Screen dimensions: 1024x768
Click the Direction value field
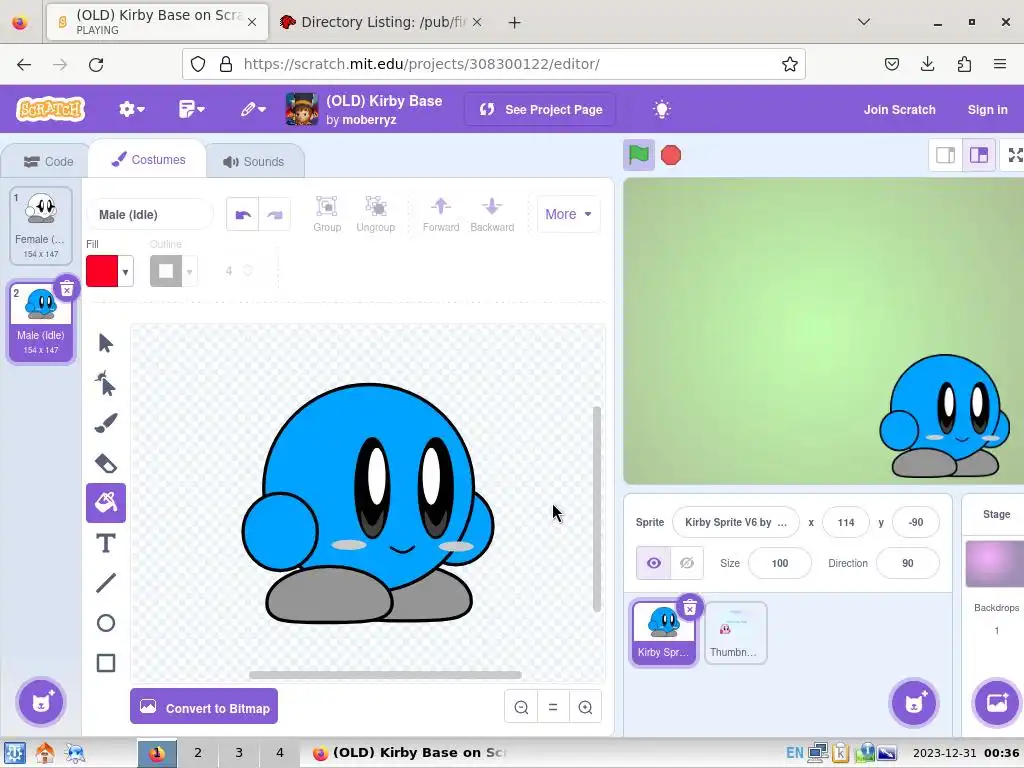(908, 563)
